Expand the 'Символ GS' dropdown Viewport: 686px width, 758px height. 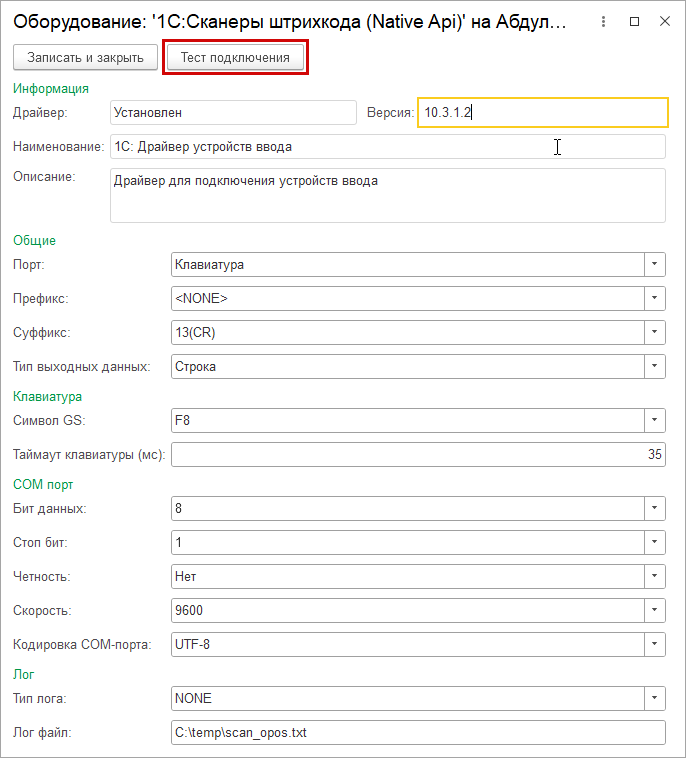click(x=654, y=421)
